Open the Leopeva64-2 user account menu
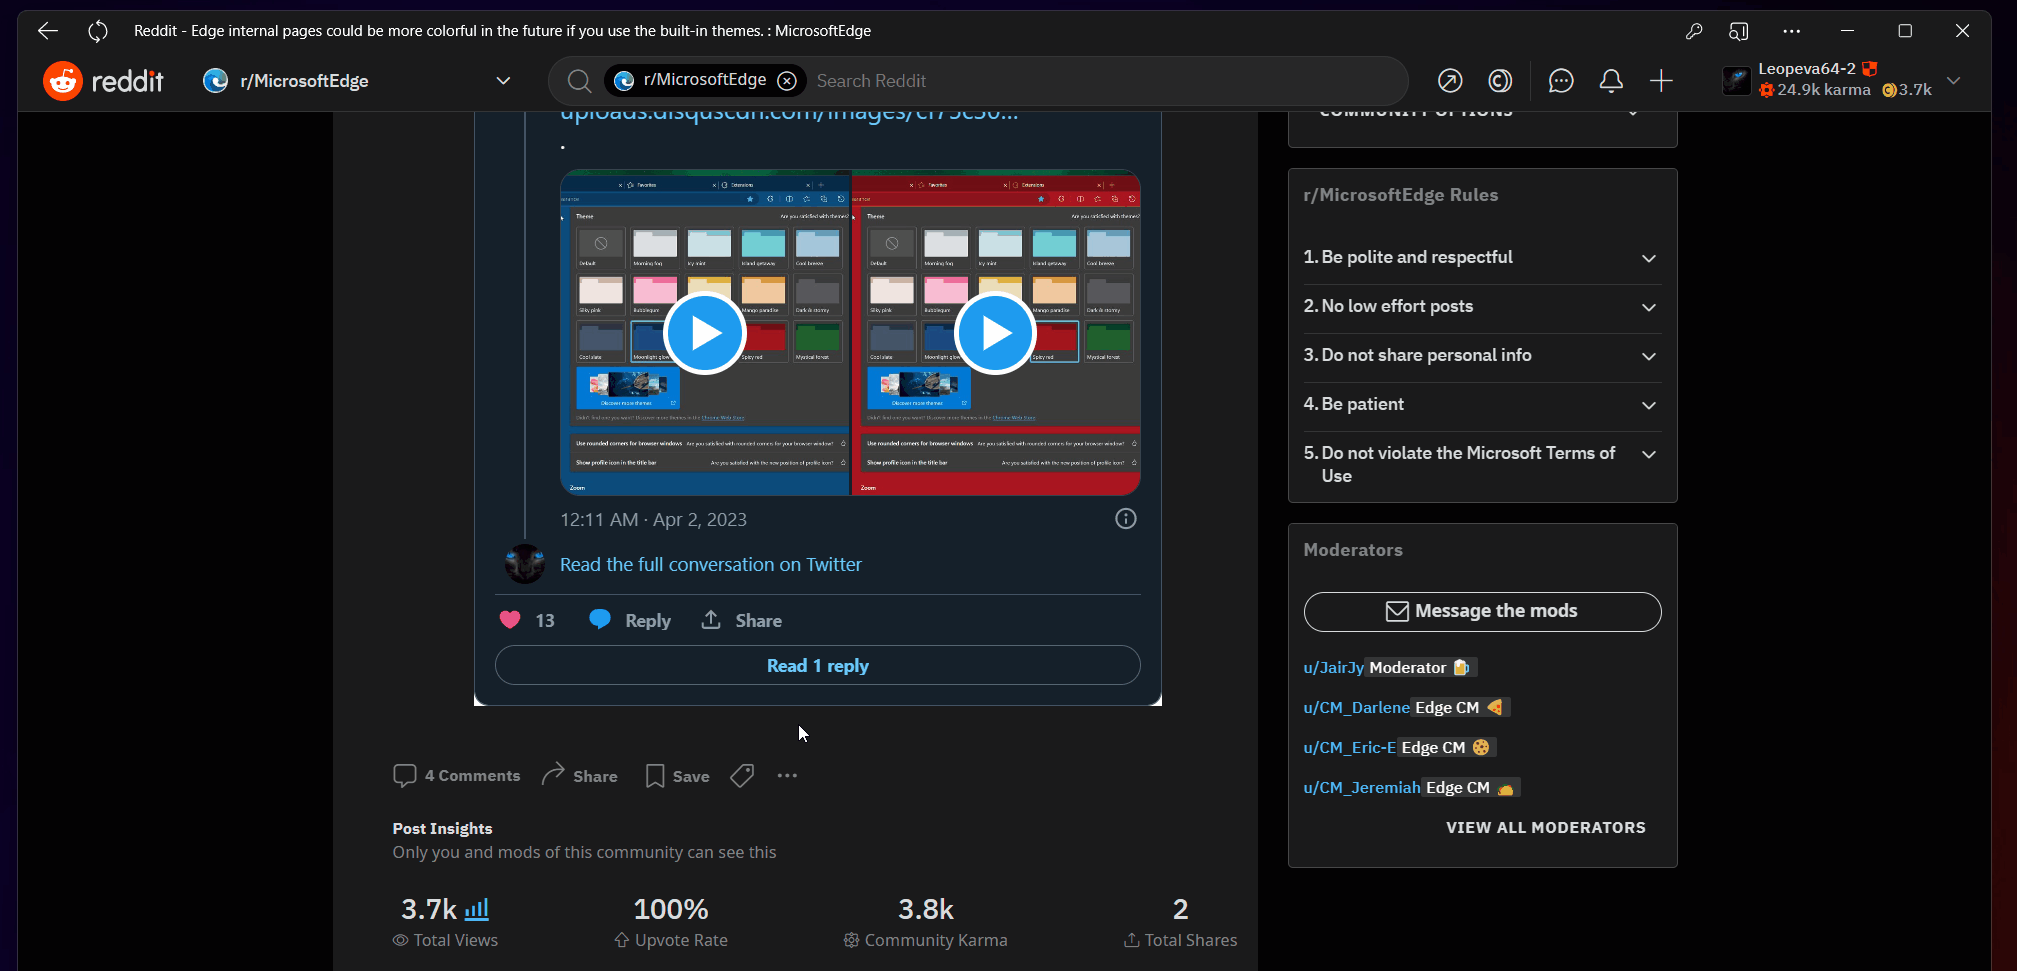 1953,80
